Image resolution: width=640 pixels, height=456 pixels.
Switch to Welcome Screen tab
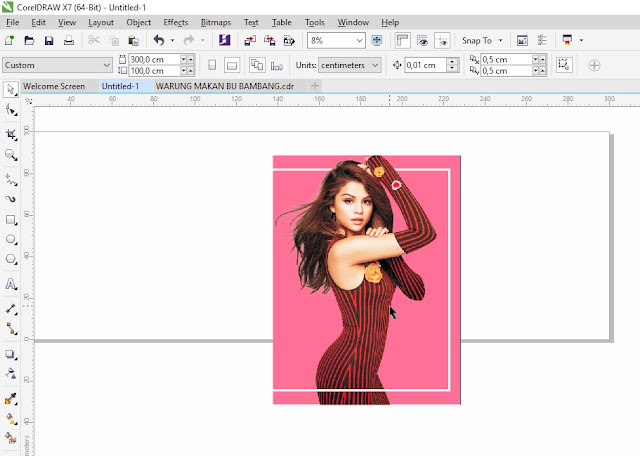tap(54, 86)
